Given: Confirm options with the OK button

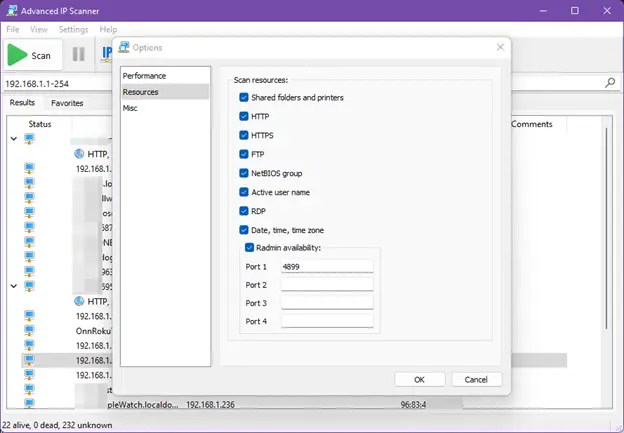Looking at the screenshot, I should (x=419, y=380).
